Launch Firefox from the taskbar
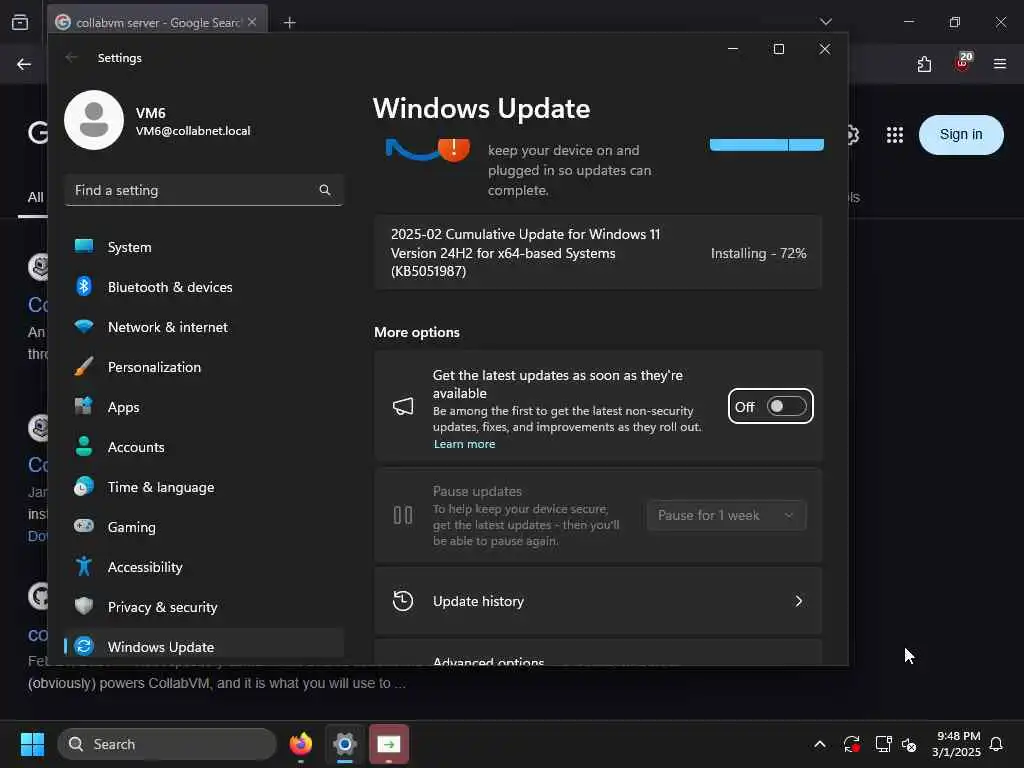This screenshot has height=768, width=1024. click(x=301, y=744)
